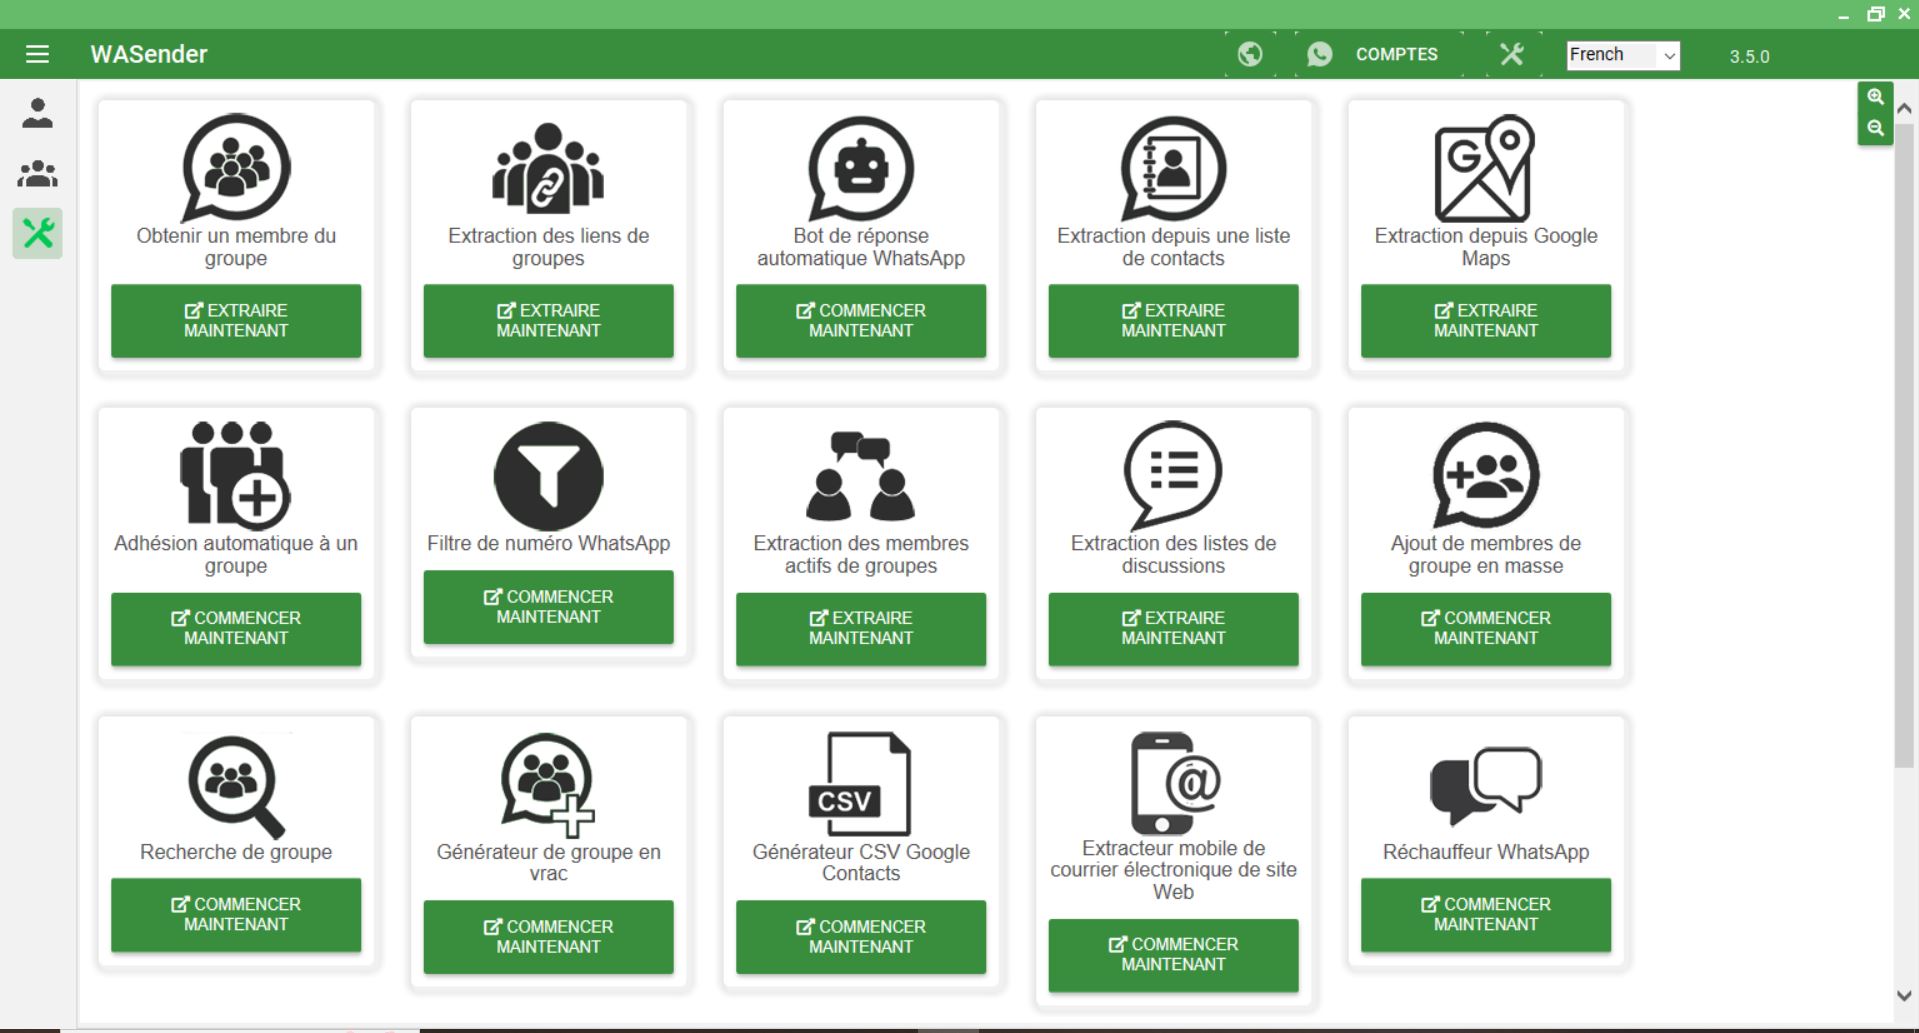Viewport: 1919px width, 1033px height.
Task: Start Générateur CSV Google Contacts
Action: tap(861, 937)
